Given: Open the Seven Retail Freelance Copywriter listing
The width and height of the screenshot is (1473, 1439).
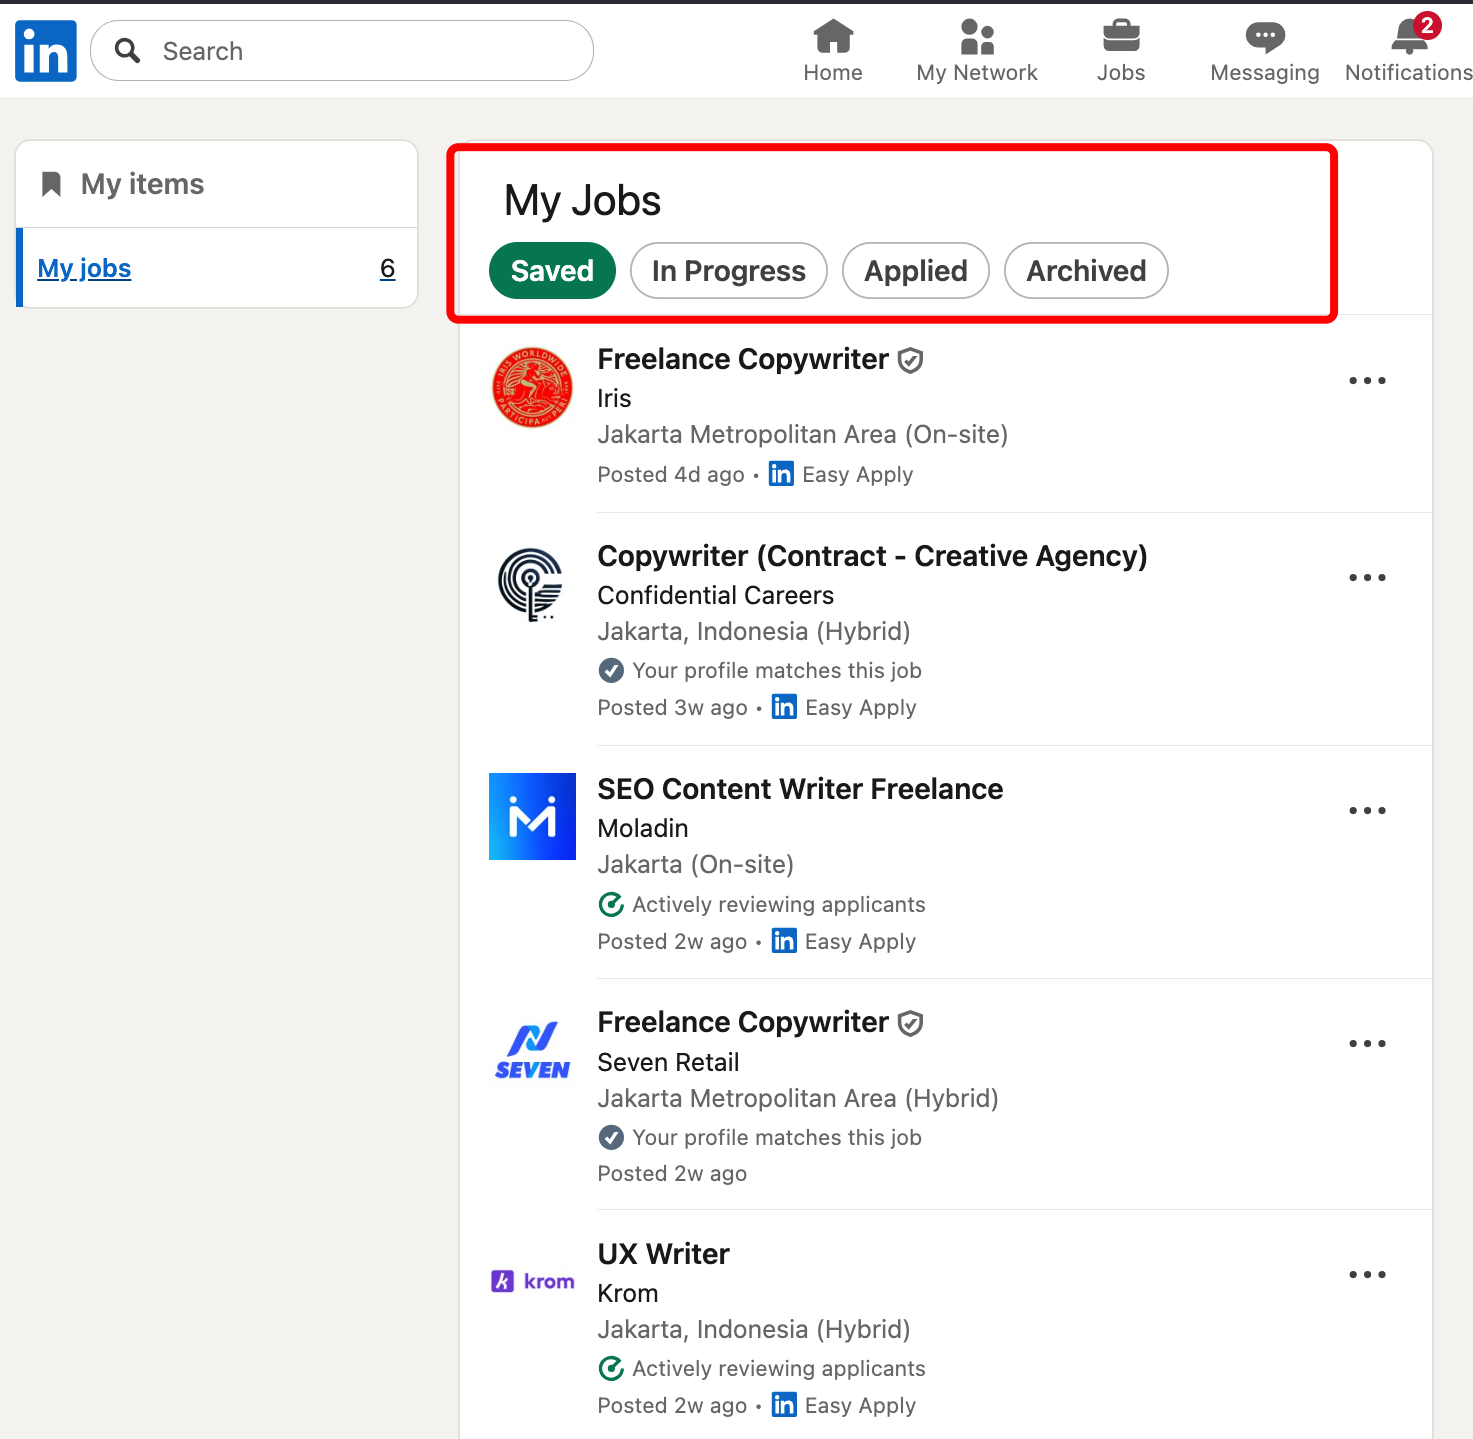Looking at the screenshot, I should point(742,1021).
